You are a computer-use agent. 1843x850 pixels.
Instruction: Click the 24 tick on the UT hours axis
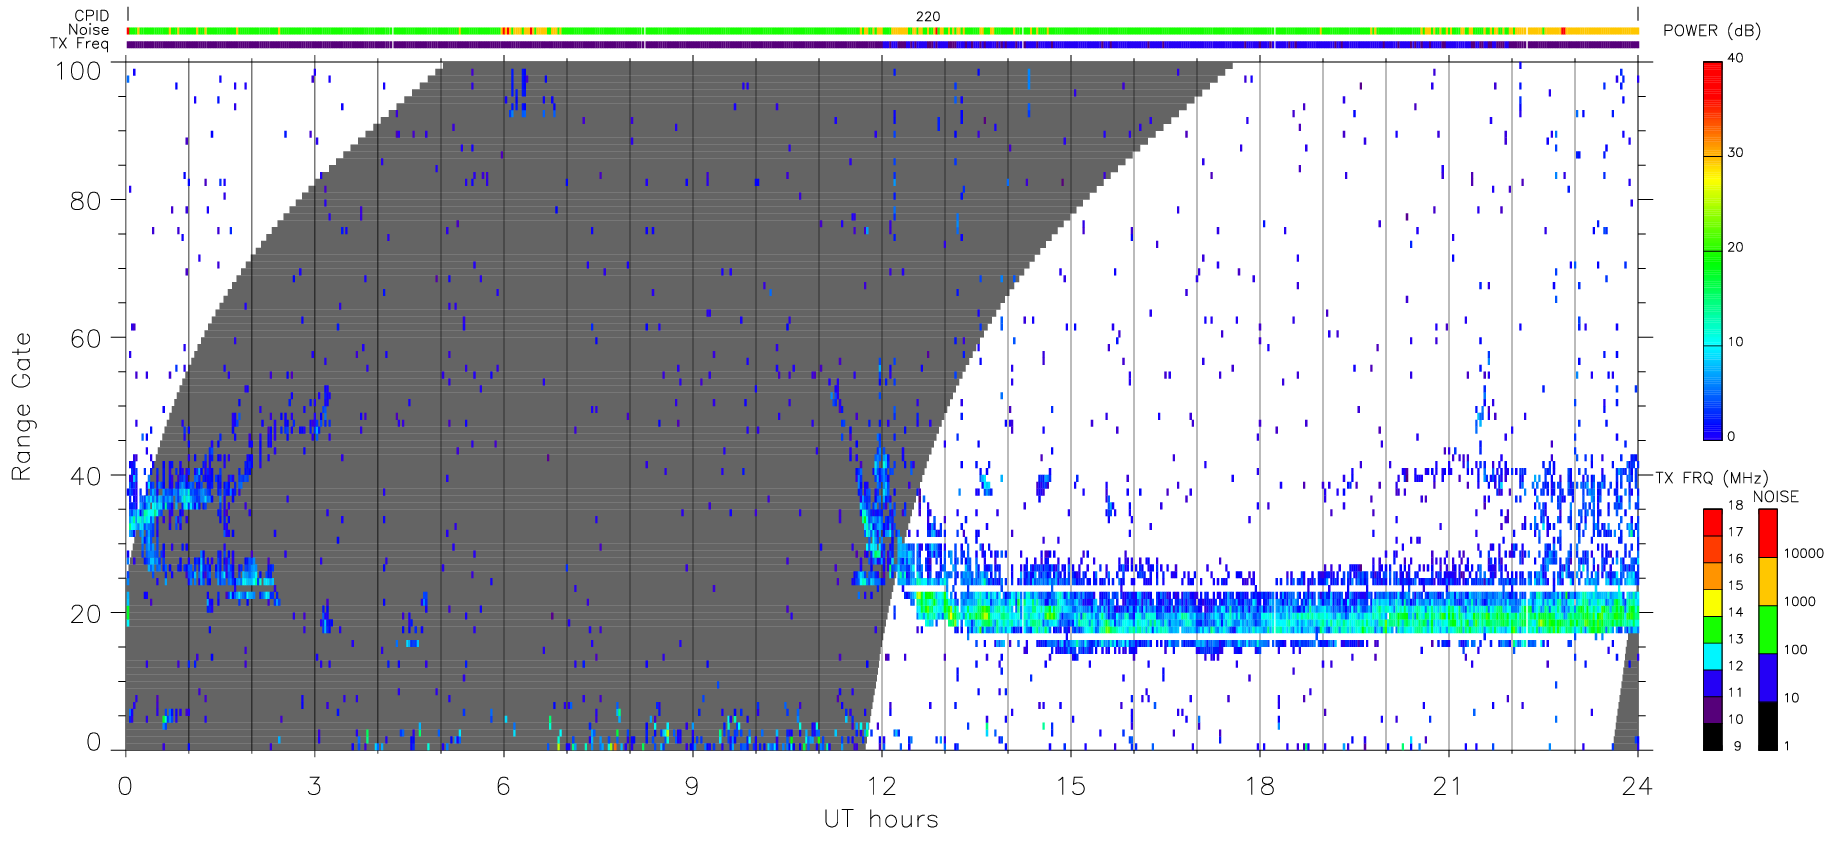(1637, 786)
